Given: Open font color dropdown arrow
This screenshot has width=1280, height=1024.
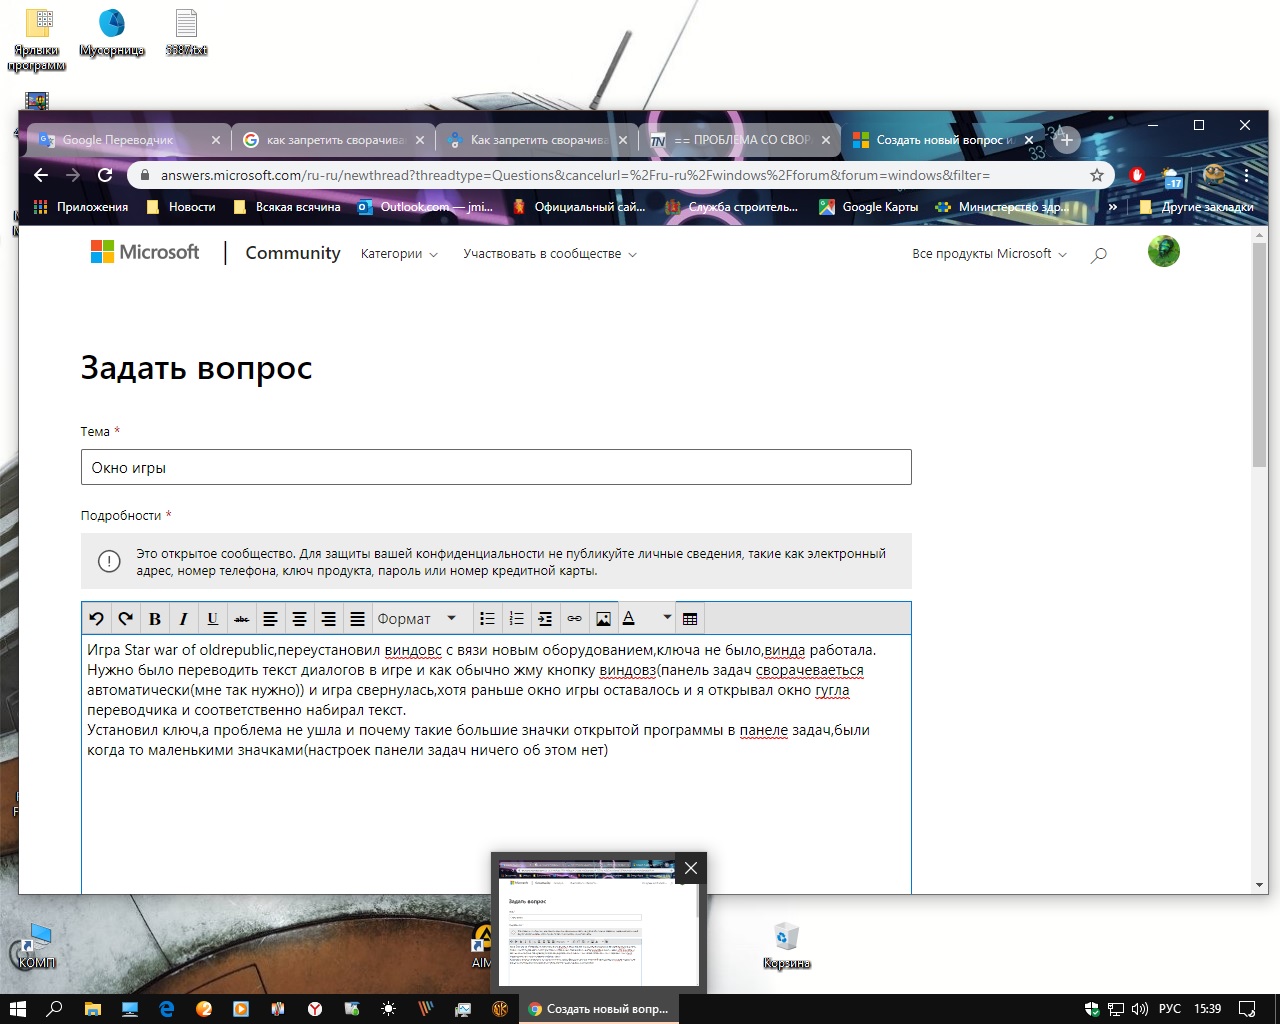Looking at the screenshot, I should pyautogui.click(x=667, y=617).
